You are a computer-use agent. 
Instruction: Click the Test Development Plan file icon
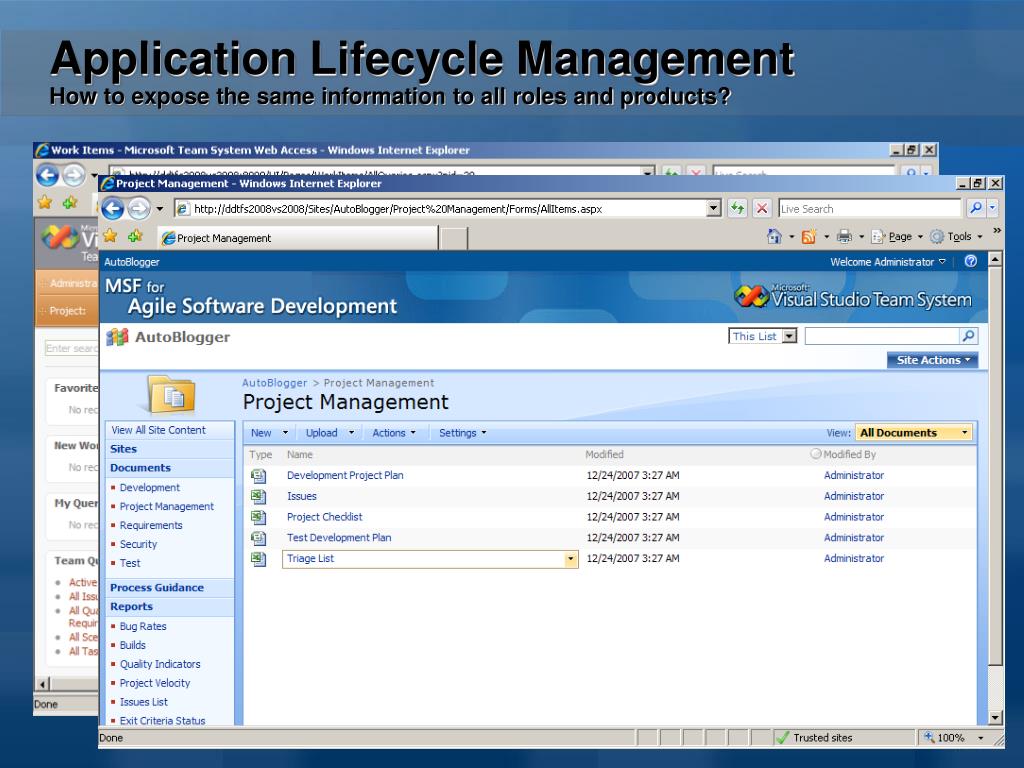pyautogui.click(x=259, y=538)
